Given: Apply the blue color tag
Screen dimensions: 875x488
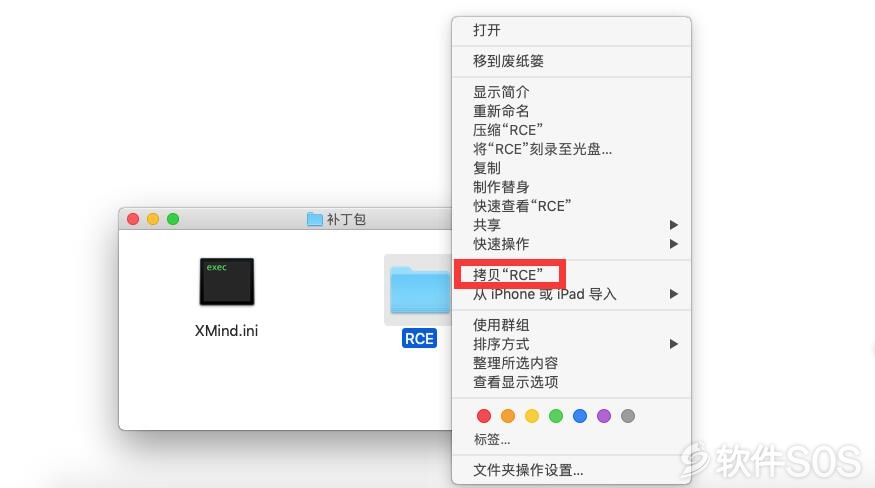Looking at the screenshot, I should click(x=580, y=416).
